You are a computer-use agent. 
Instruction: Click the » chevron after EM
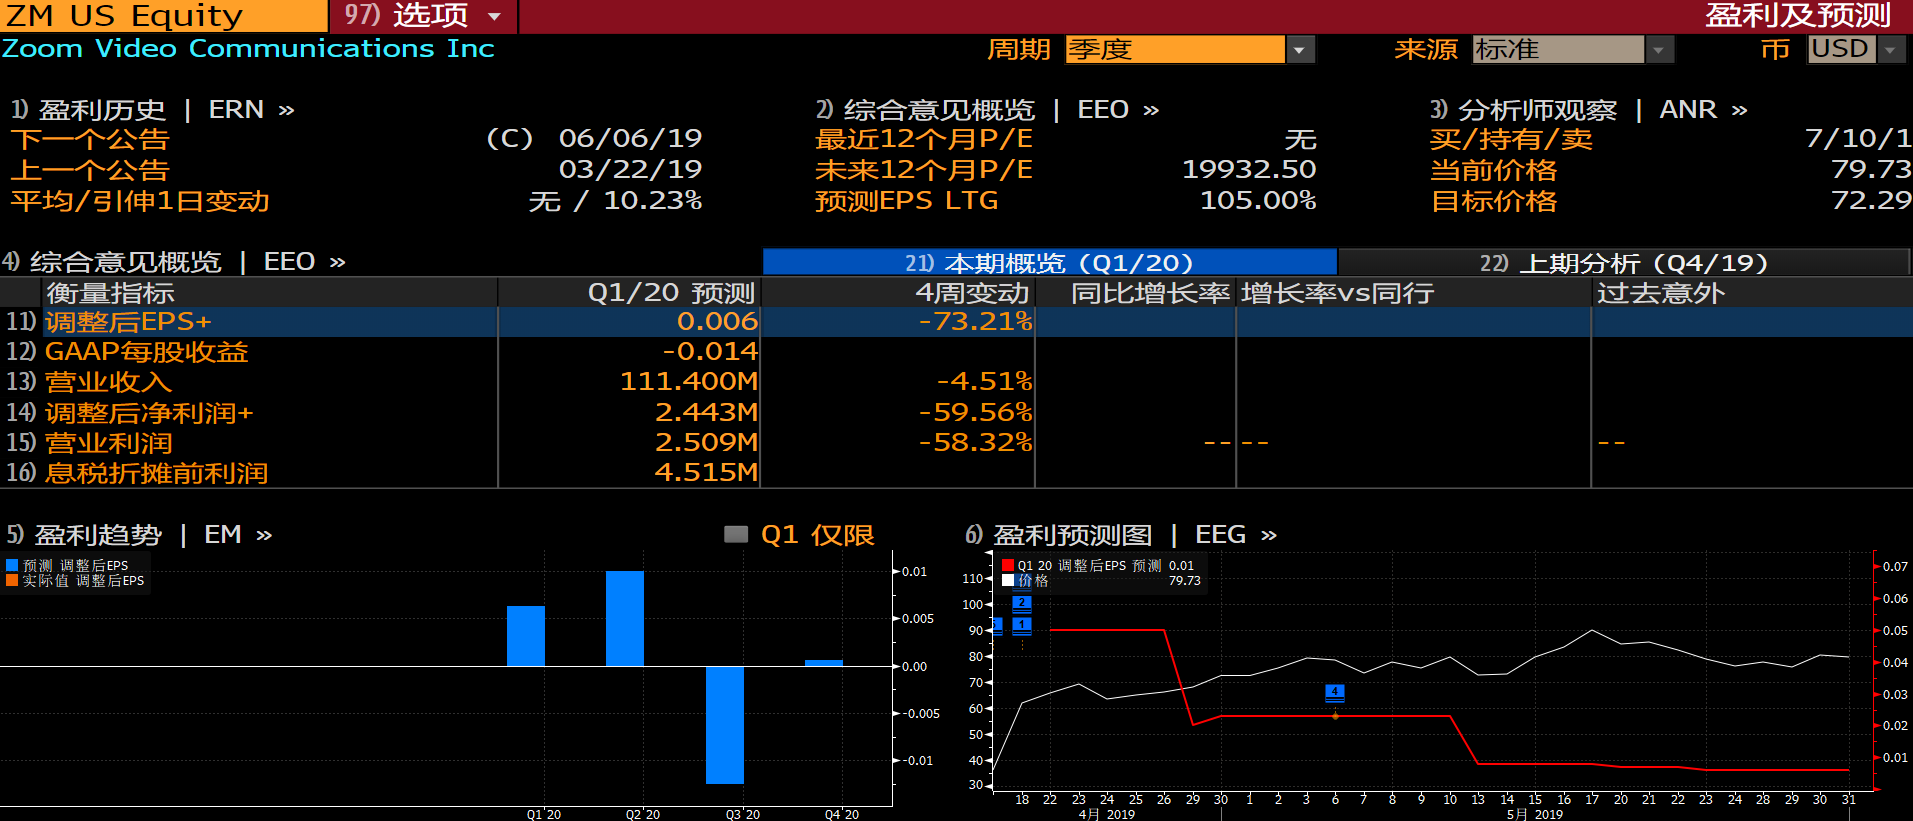click(x=264, y=536)
